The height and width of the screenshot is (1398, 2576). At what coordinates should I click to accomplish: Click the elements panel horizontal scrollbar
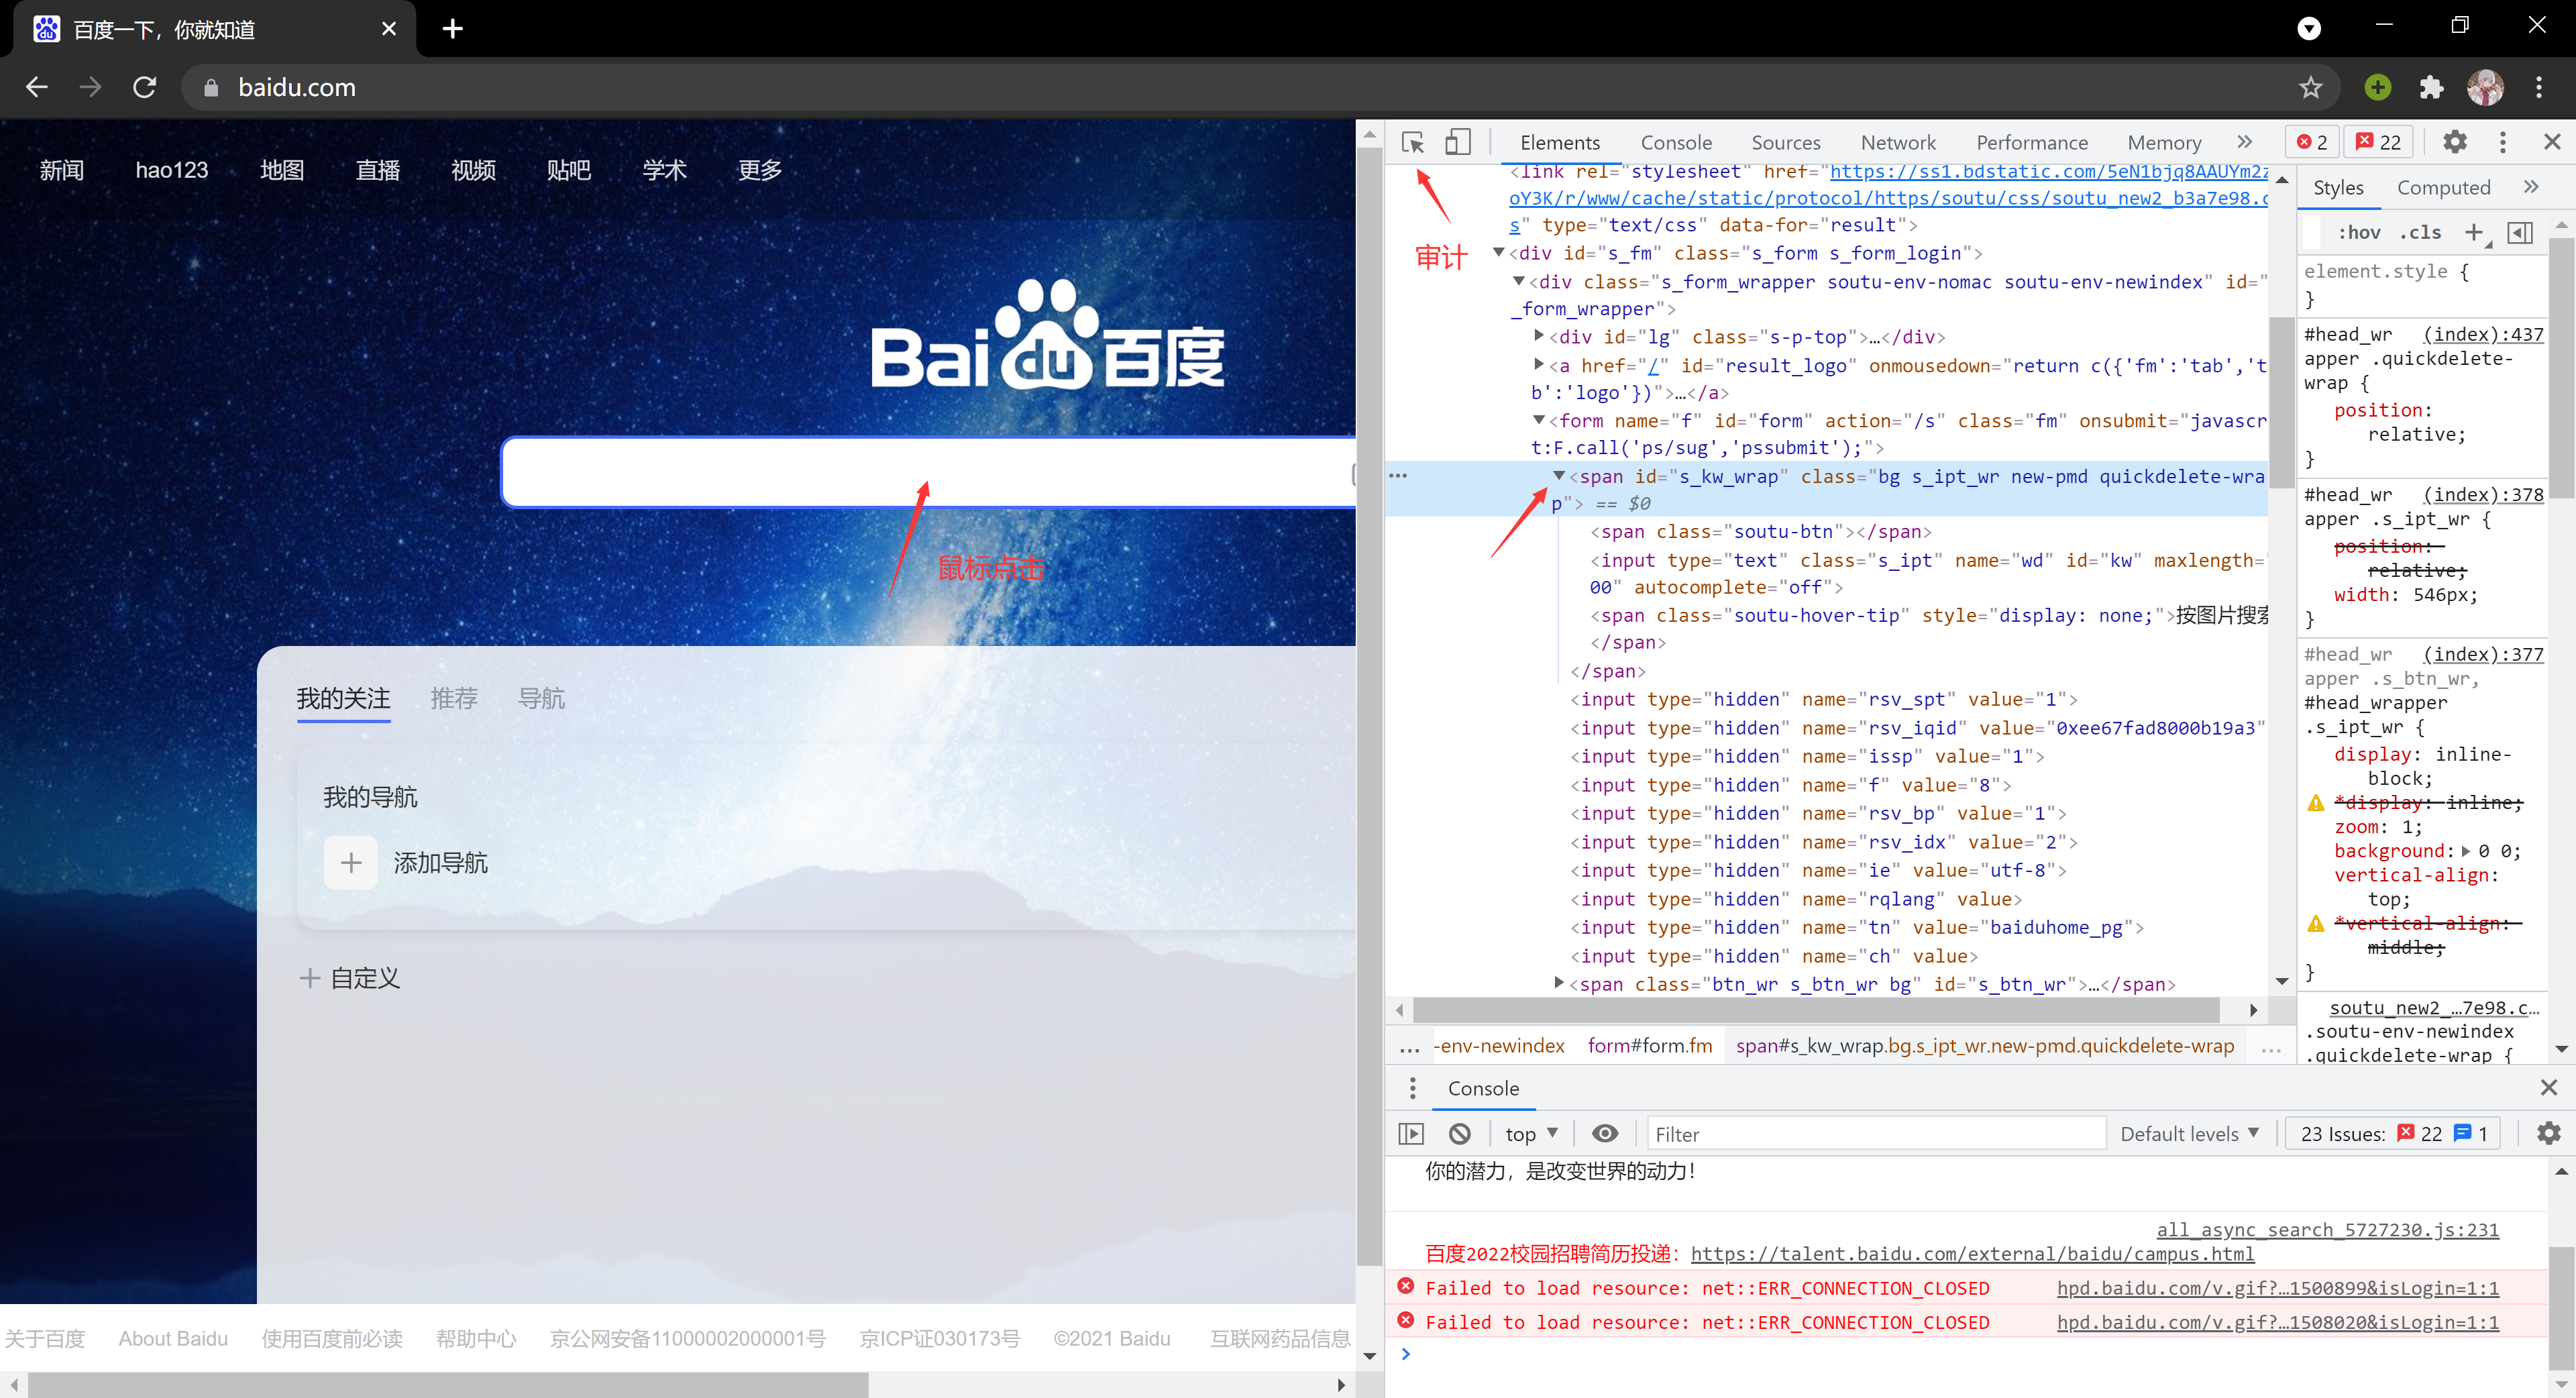1816,1010
